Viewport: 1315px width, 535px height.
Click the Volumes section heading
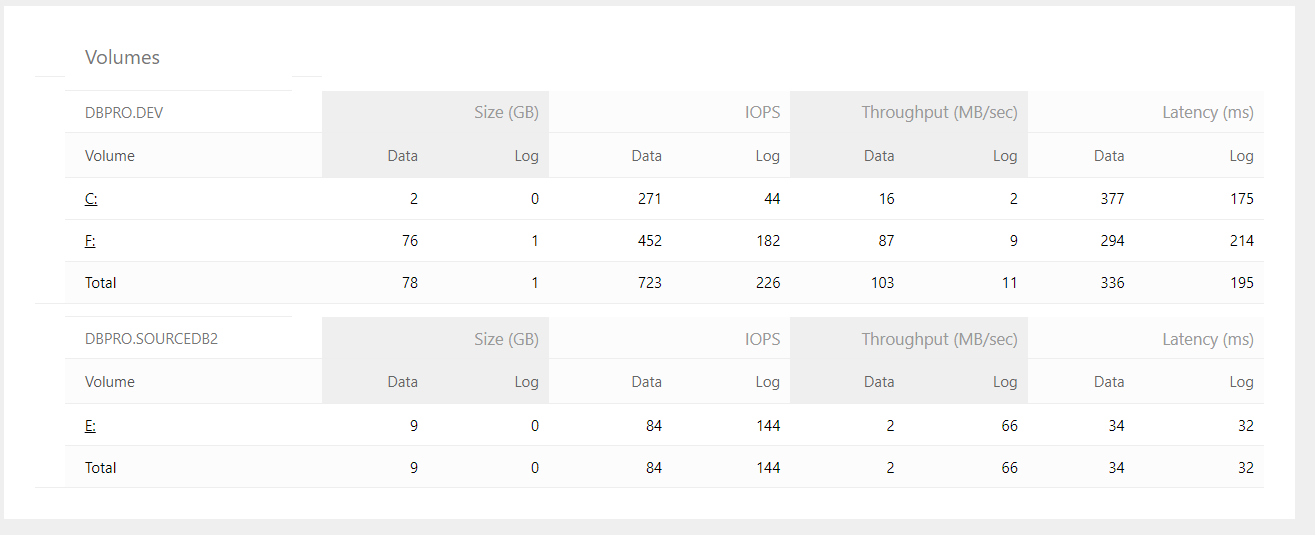(122, 58)
